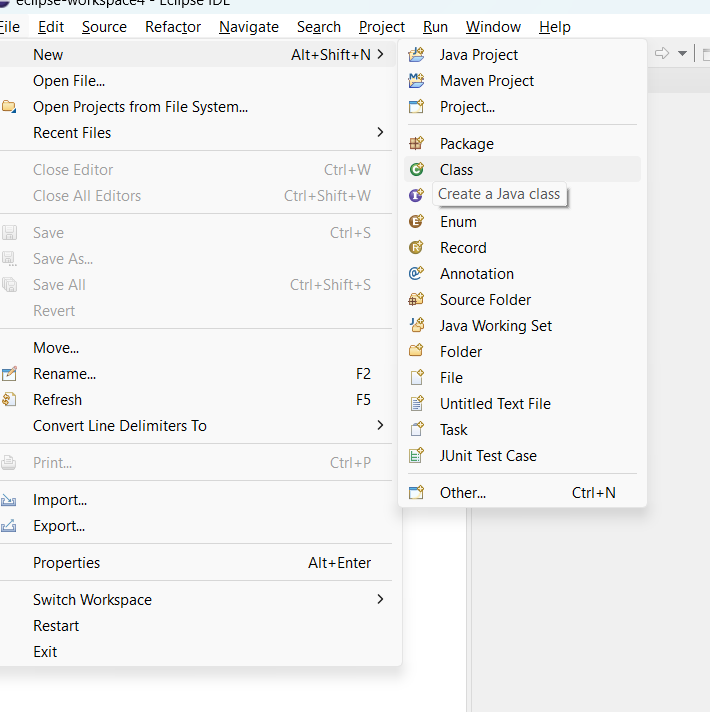
Task: Click the forward arrow toolbar icon
Action: coord(662,54)
